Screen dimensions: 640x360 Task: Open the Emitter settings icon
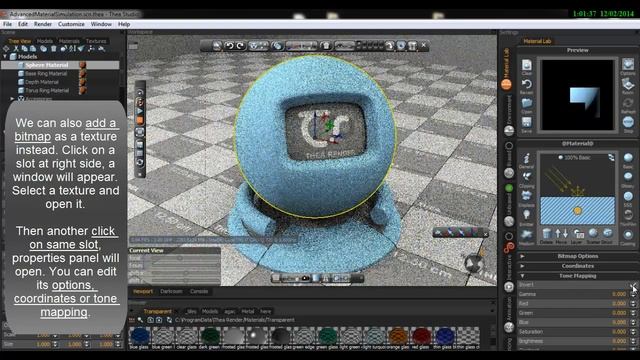click(x=527, y=215)
